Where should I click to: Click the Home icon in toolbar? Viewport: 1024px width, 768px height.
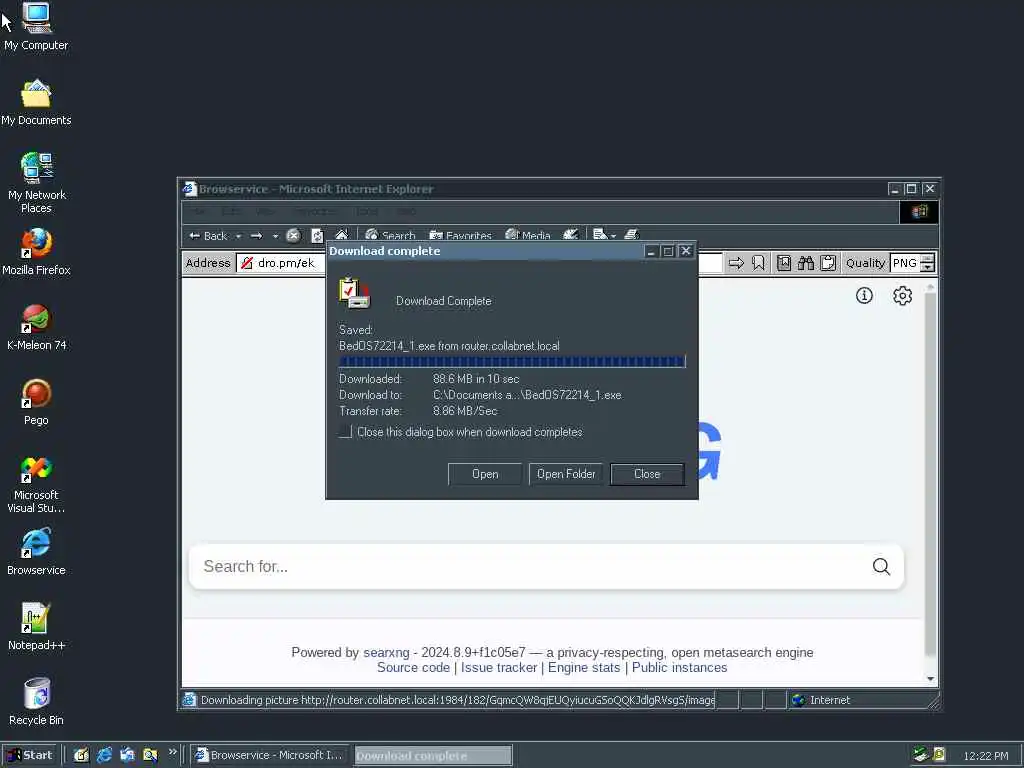pos(341,234)
